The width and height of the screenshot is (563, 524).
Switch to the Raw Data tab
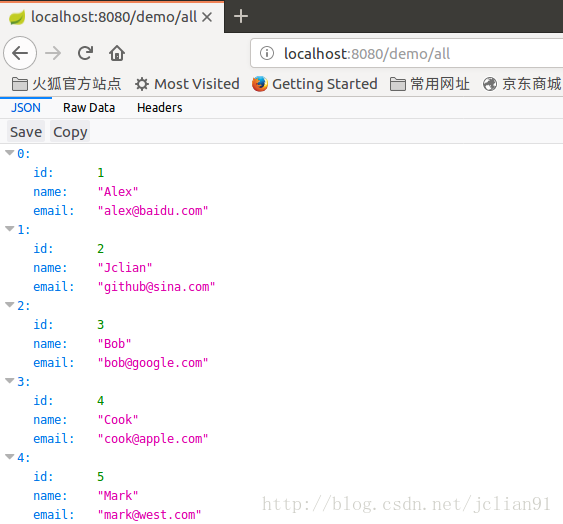89,108
